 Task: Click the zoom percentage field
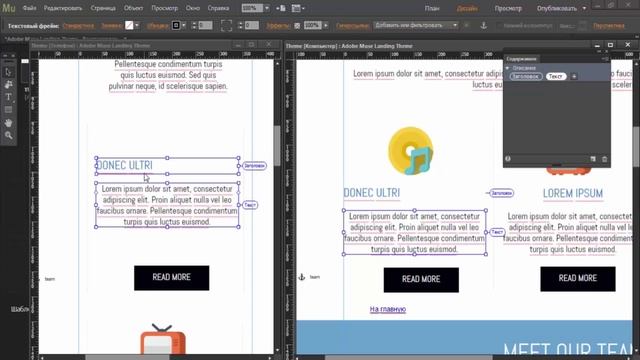252,8
